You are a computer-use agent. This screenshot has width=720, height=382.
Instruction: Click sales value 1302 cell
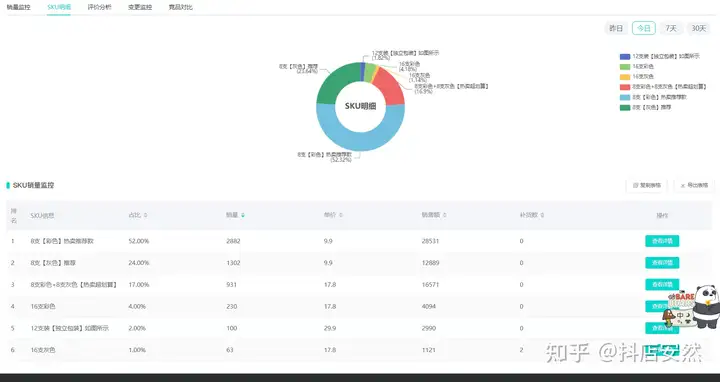click(233, 263)
